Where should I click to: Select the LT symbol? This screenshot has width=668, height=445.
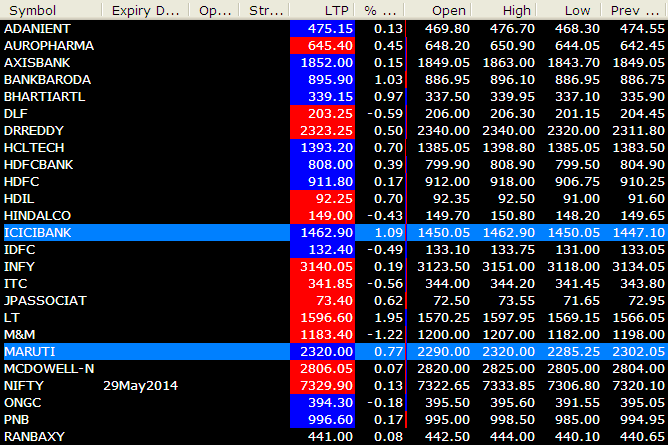12,318
